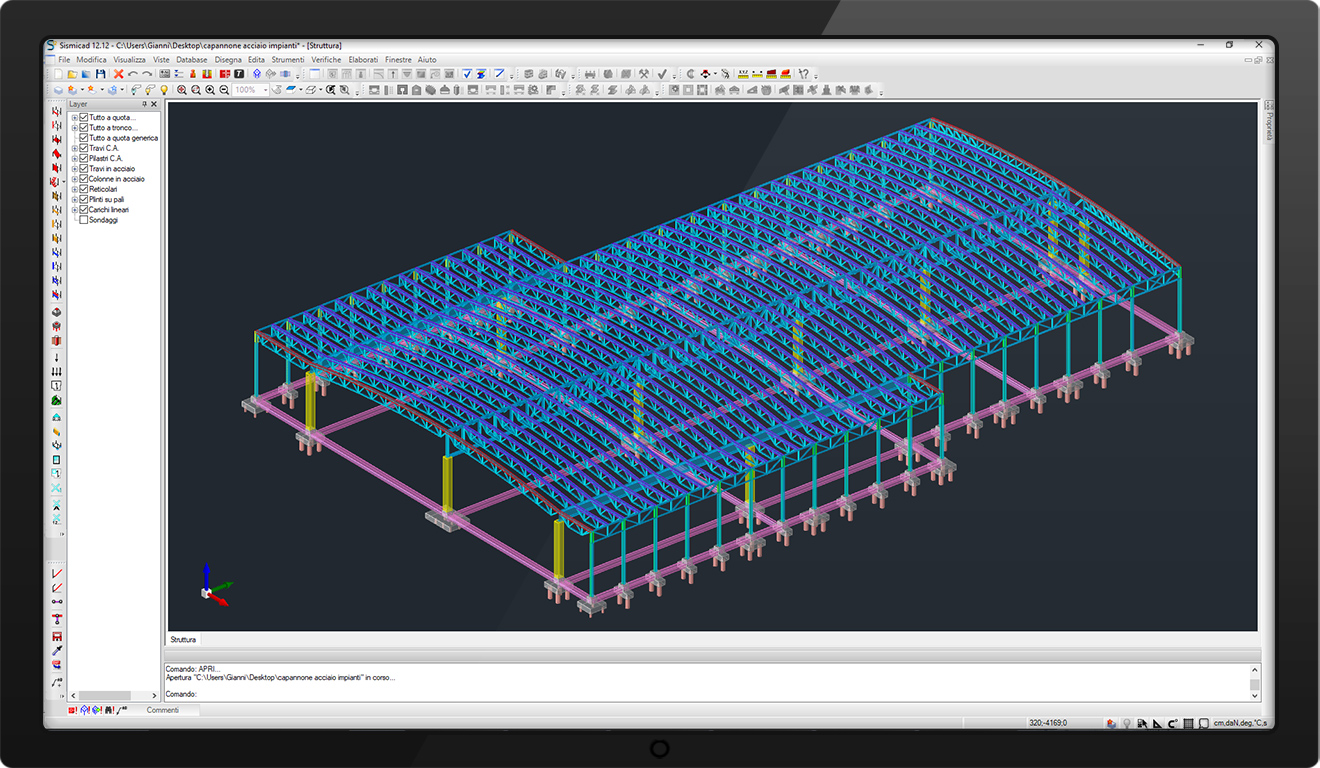Click the first zoom magnifier icon
This screenshot has width=1320, height=768.
coord(181,90)
